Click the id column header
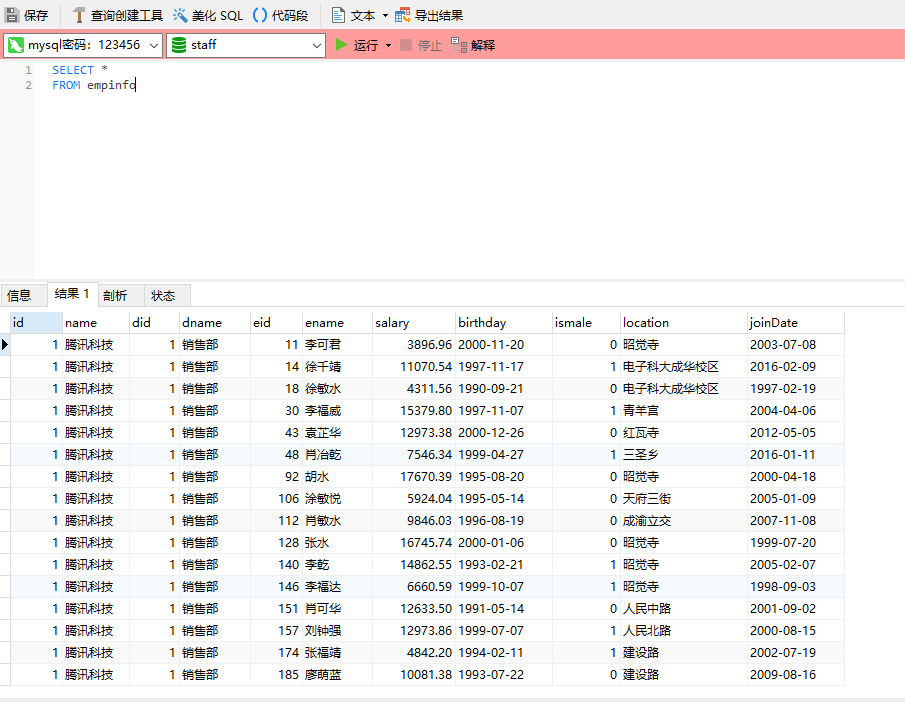905x702 pixels. click(x=36, y=323)
